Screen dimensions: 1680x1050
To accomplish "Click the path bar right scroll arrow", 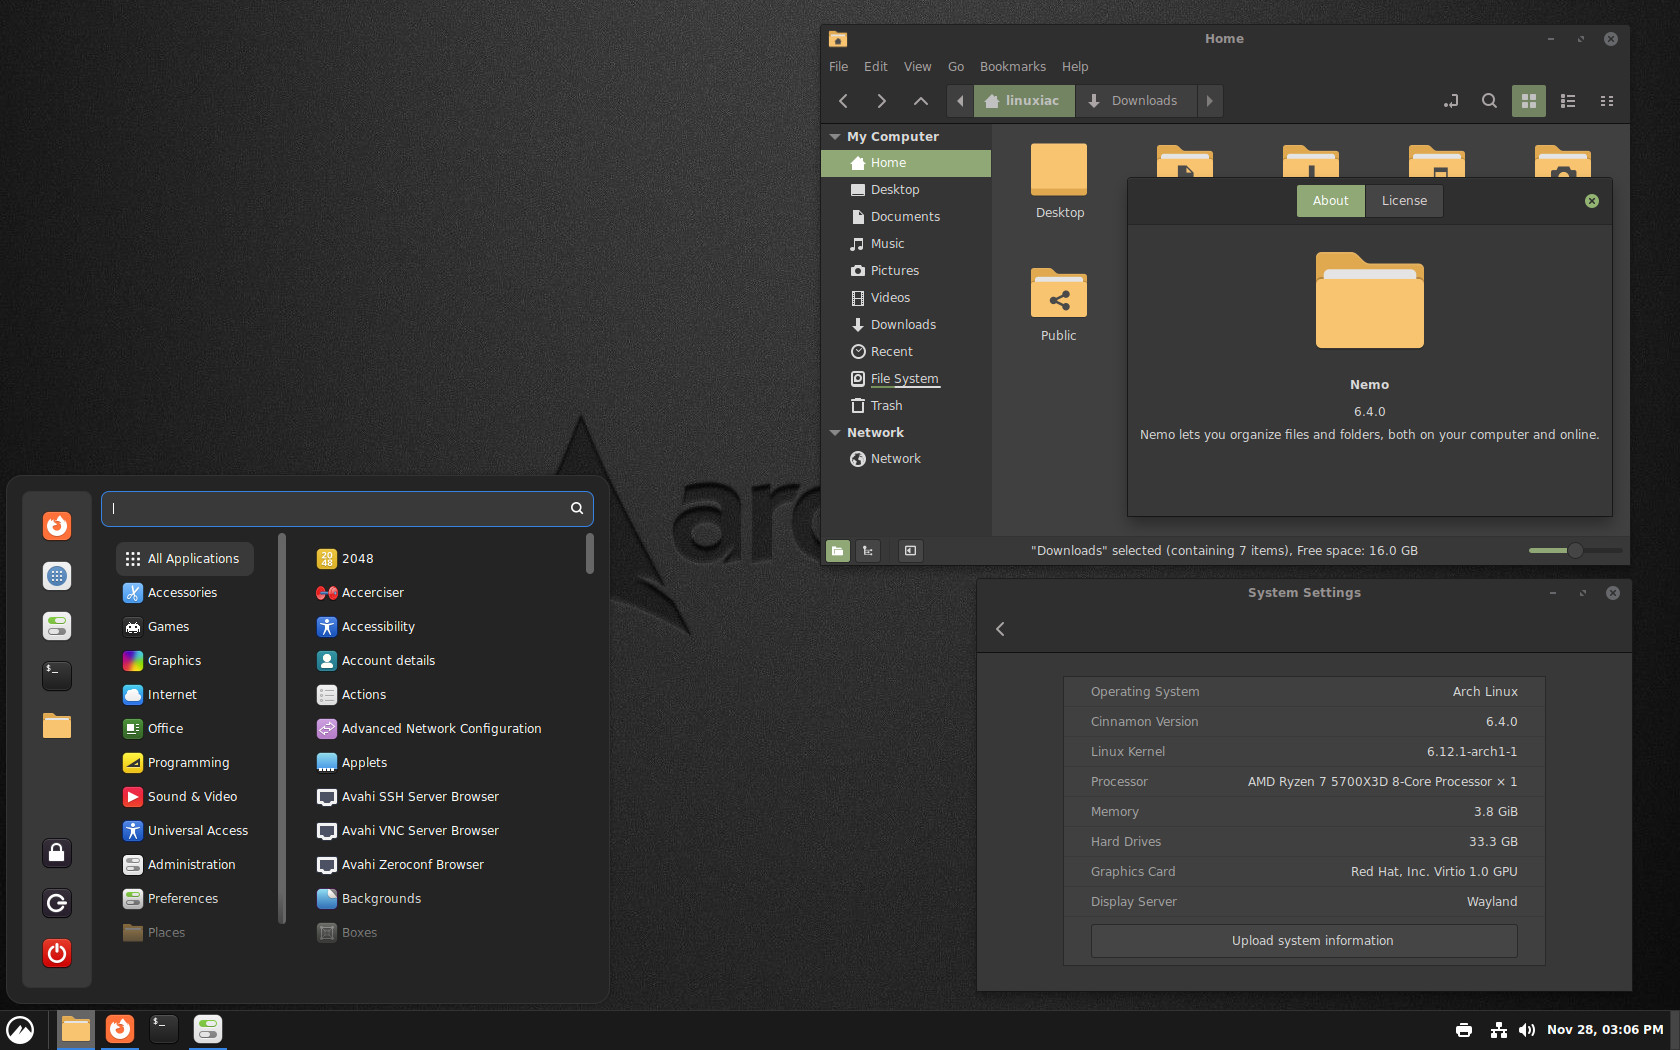I will [1209, 101].
